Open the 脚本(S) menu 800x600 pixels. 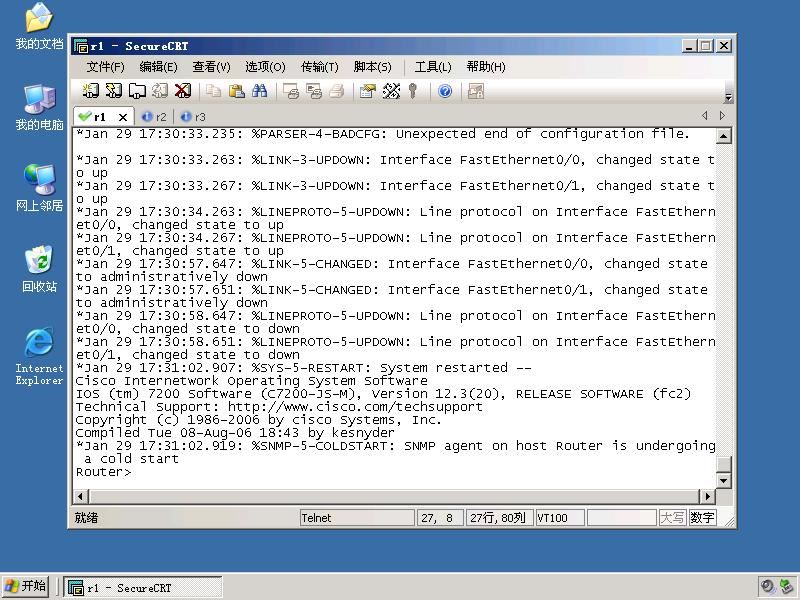coord(372,67)
